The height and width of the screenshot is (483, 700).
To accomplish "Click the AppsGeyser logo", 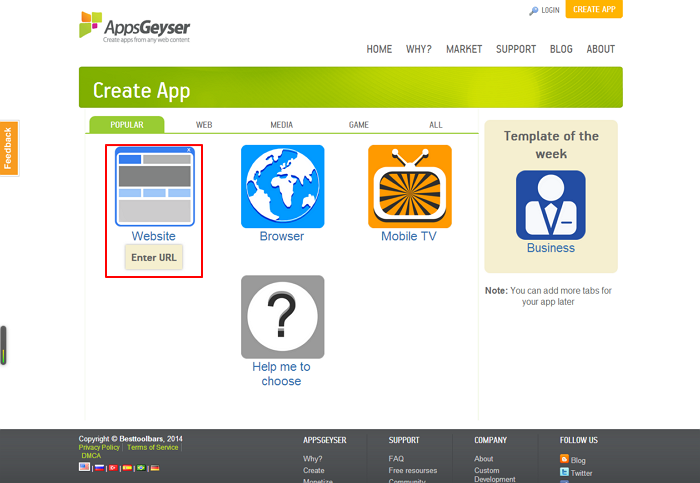I will coord(134,27).
